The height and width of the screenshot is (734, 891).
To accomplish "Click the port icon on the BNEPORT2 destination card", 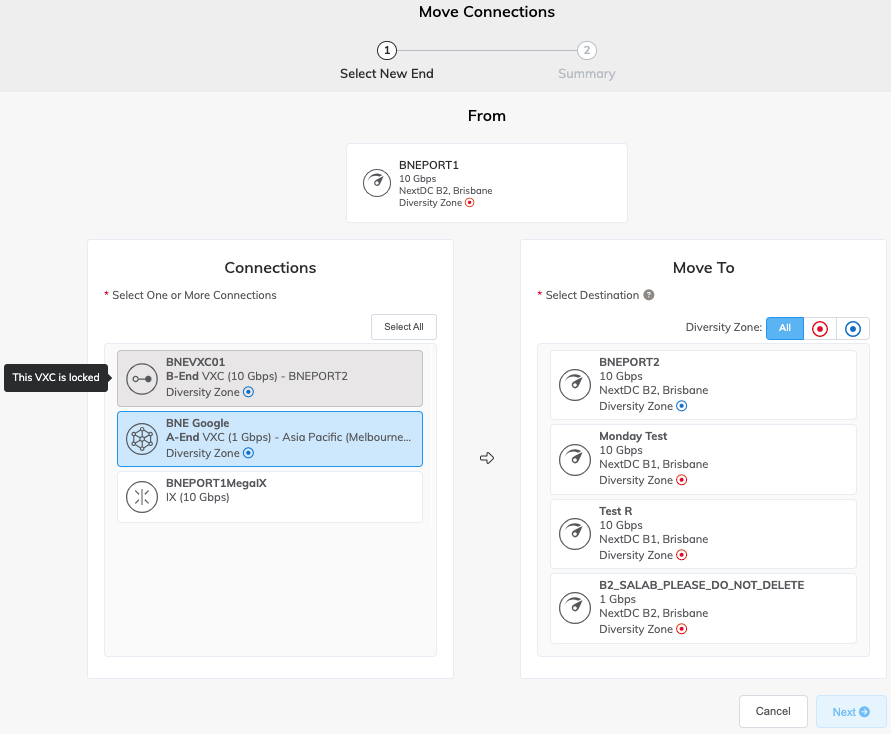I will [575, 384].
